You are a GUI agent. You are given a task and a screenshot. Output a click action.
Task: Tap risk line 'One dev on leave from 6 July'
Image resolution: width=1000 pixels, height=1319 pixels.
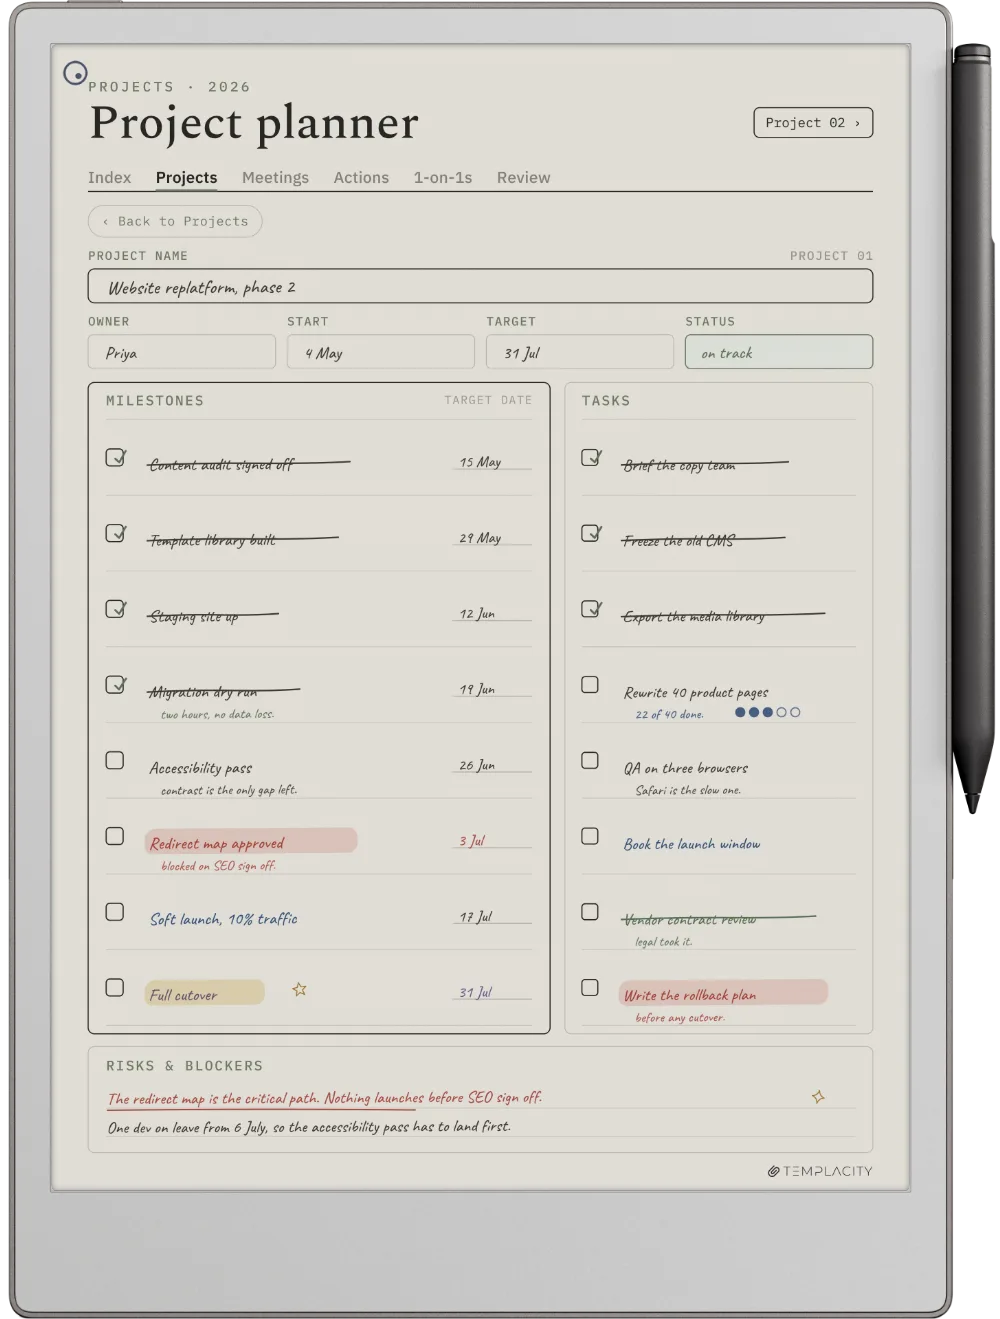pyautogui.click(x=309, y=1127)
